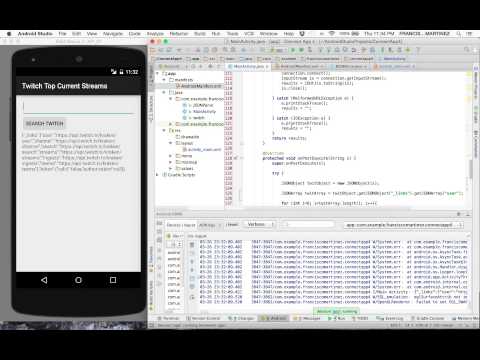
Task: Select AndroidManifest.xml in the project tree
Action: [x=198, y=86]
